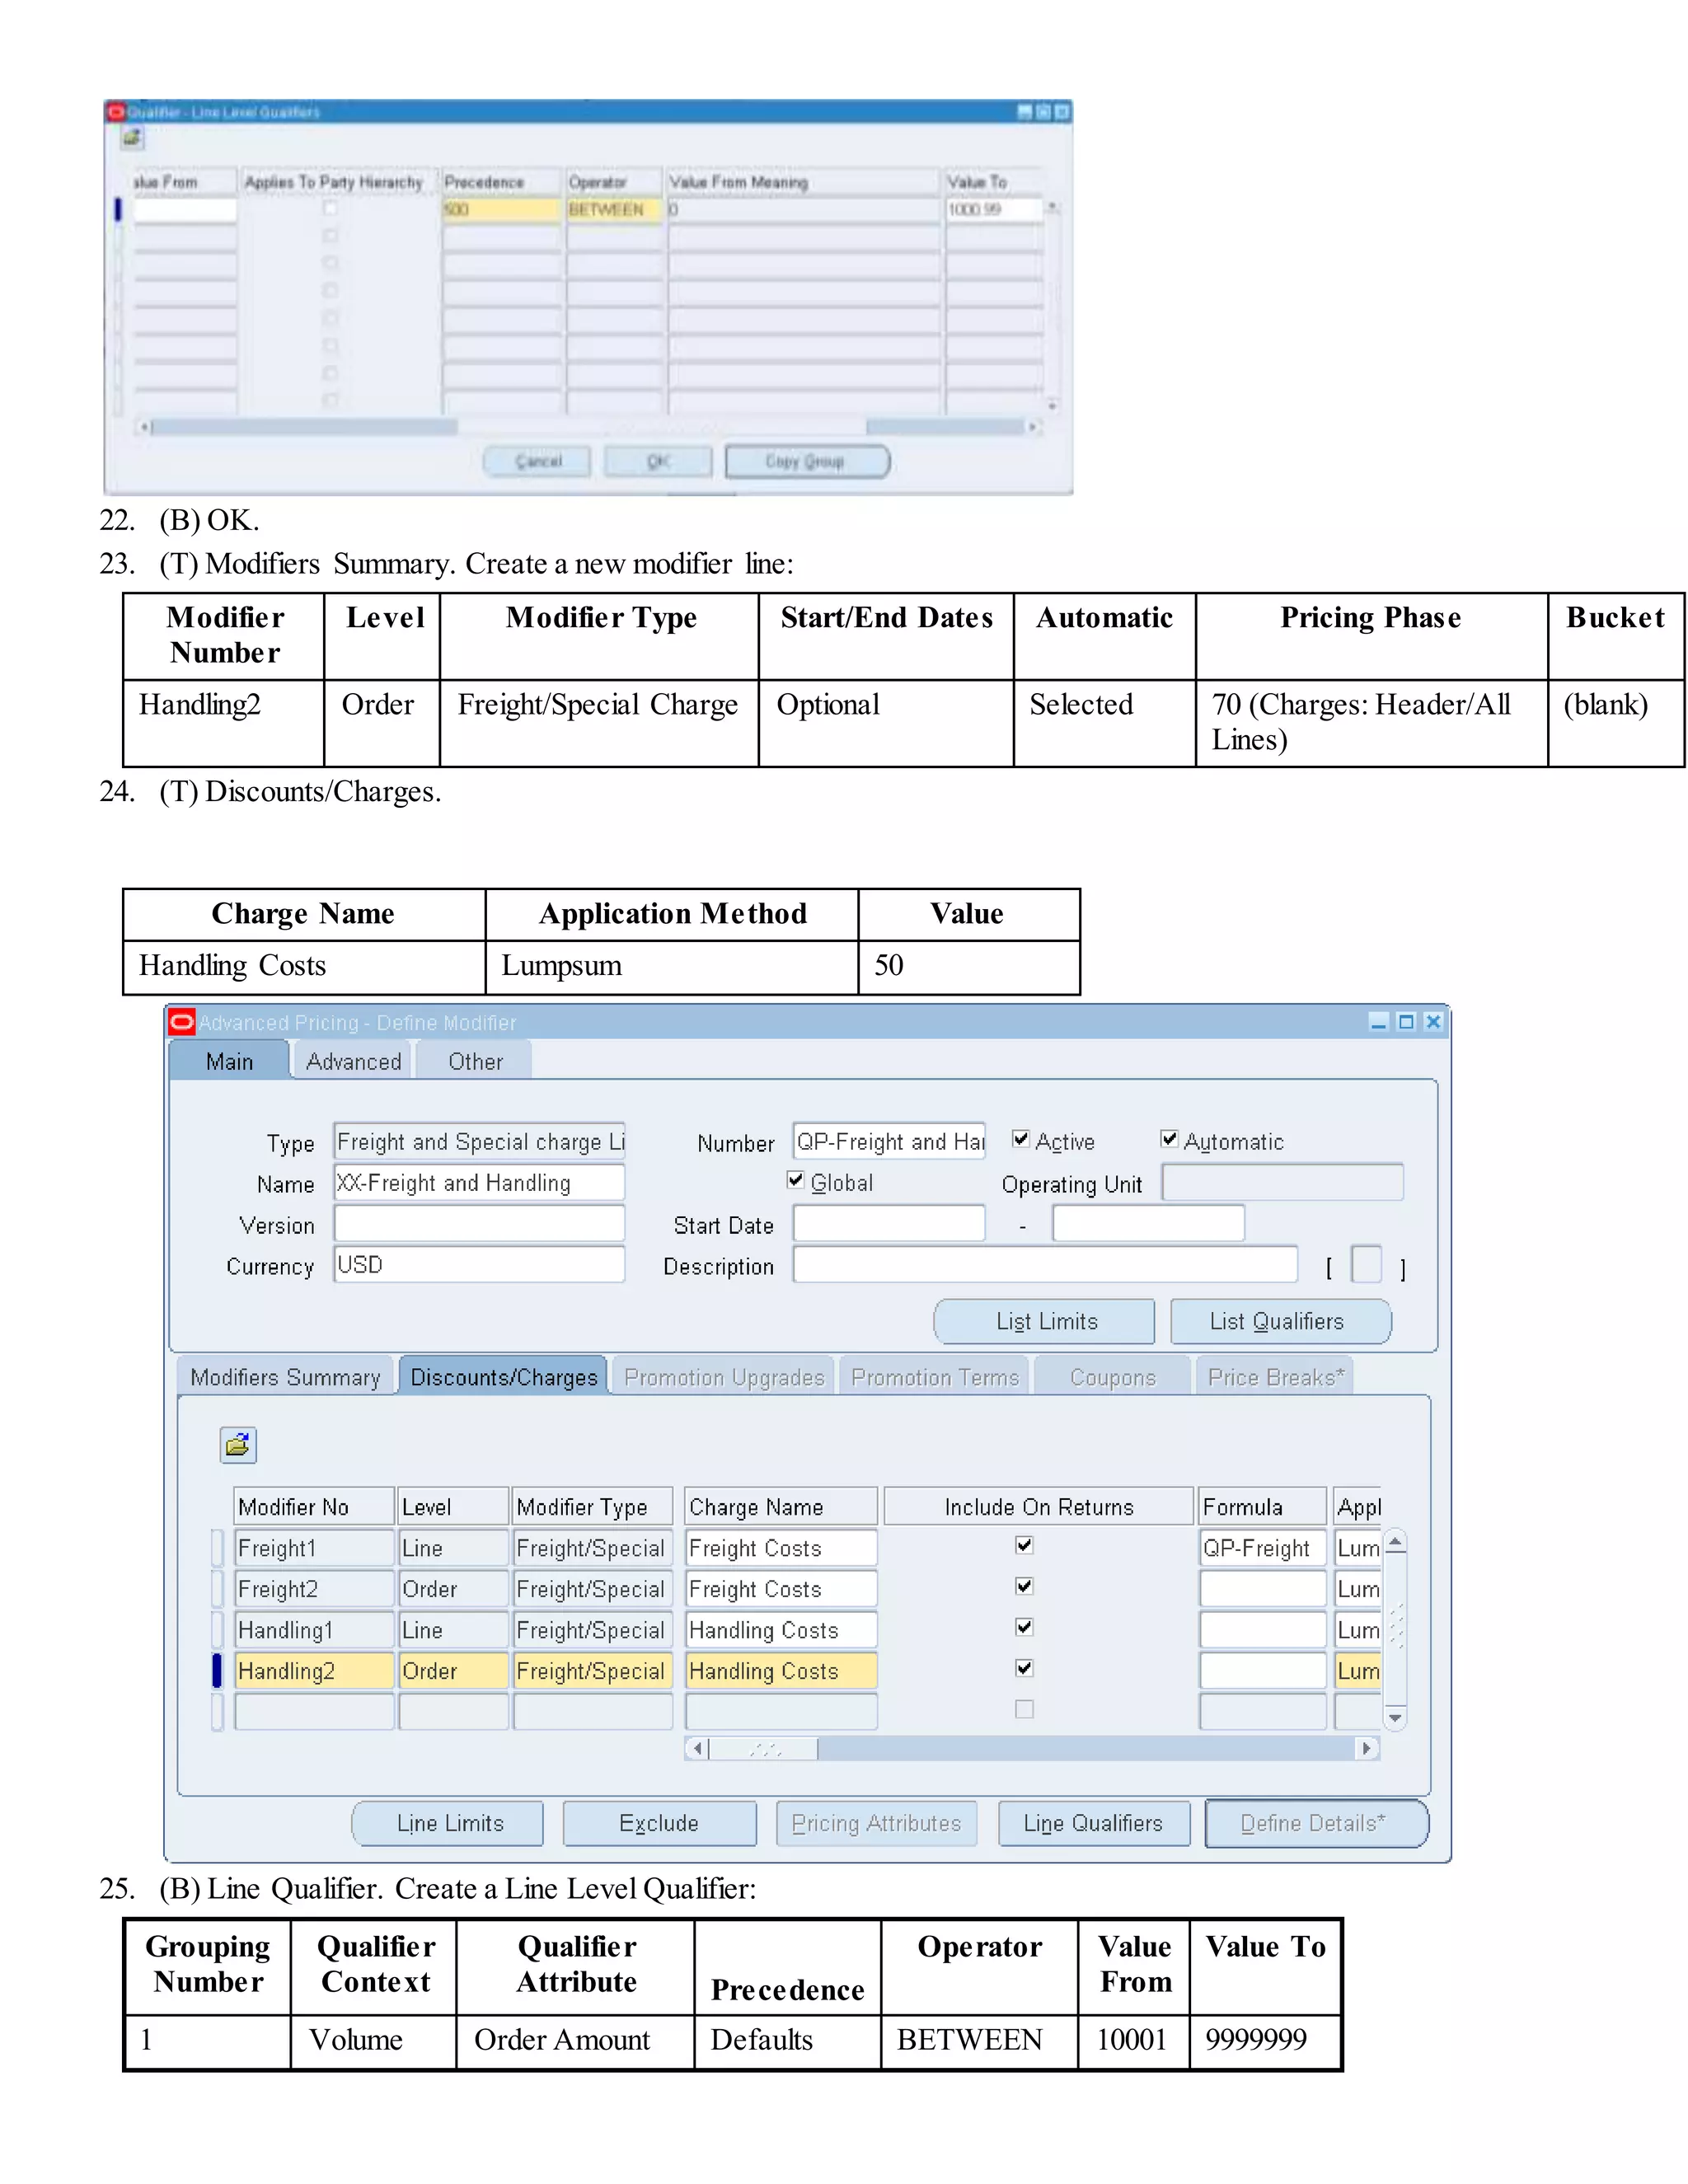The width and height of the screenshot is (1688, 2184).
Task: Click the empty Modifier No cell in last row
Action: 314,1712
